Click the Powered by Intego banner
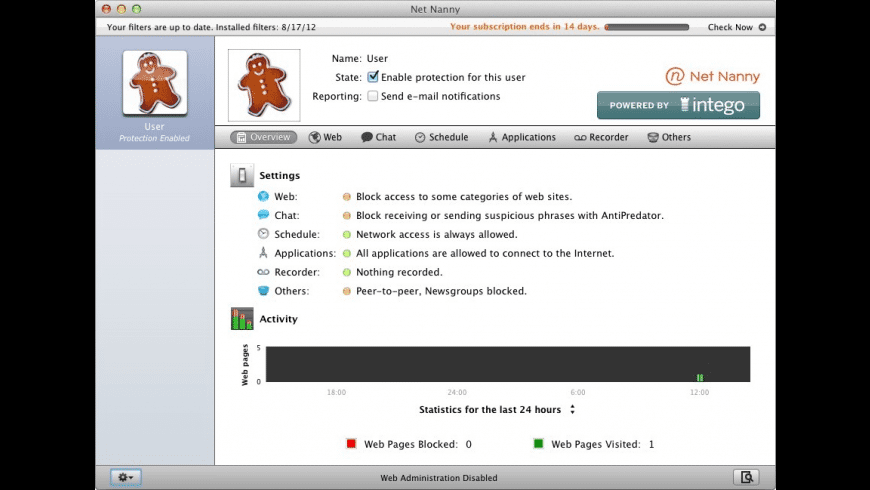Screen dimensions: 870x490 point(678,105)
